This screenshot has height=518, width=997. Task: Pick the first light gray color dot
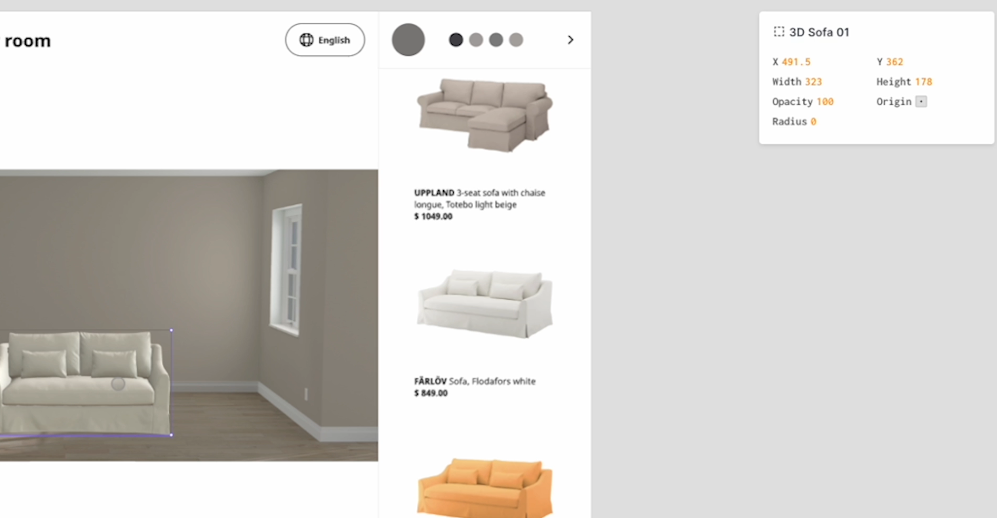tap(476, 40)
